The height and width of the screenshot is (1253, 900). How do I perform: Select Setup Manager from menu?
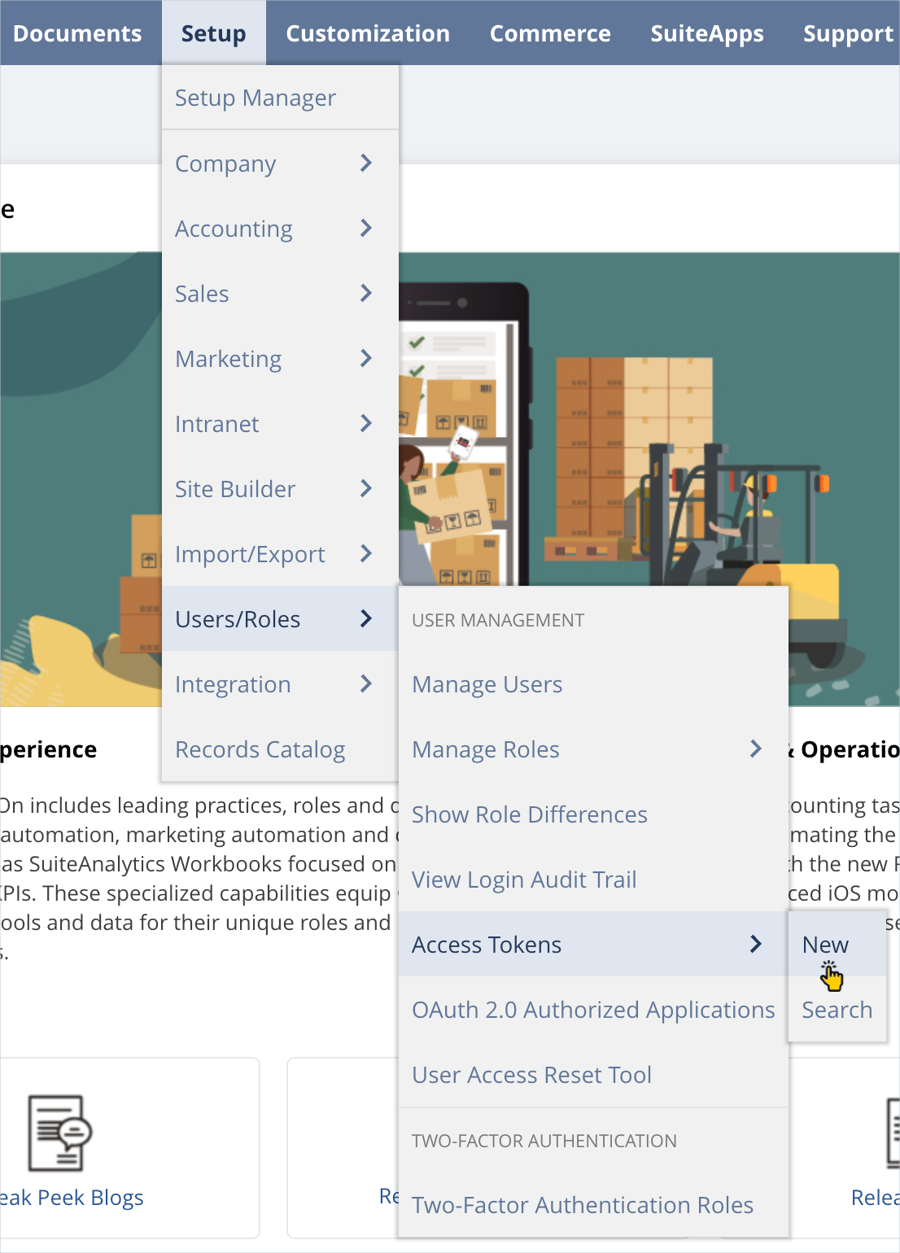pos(255,98)
